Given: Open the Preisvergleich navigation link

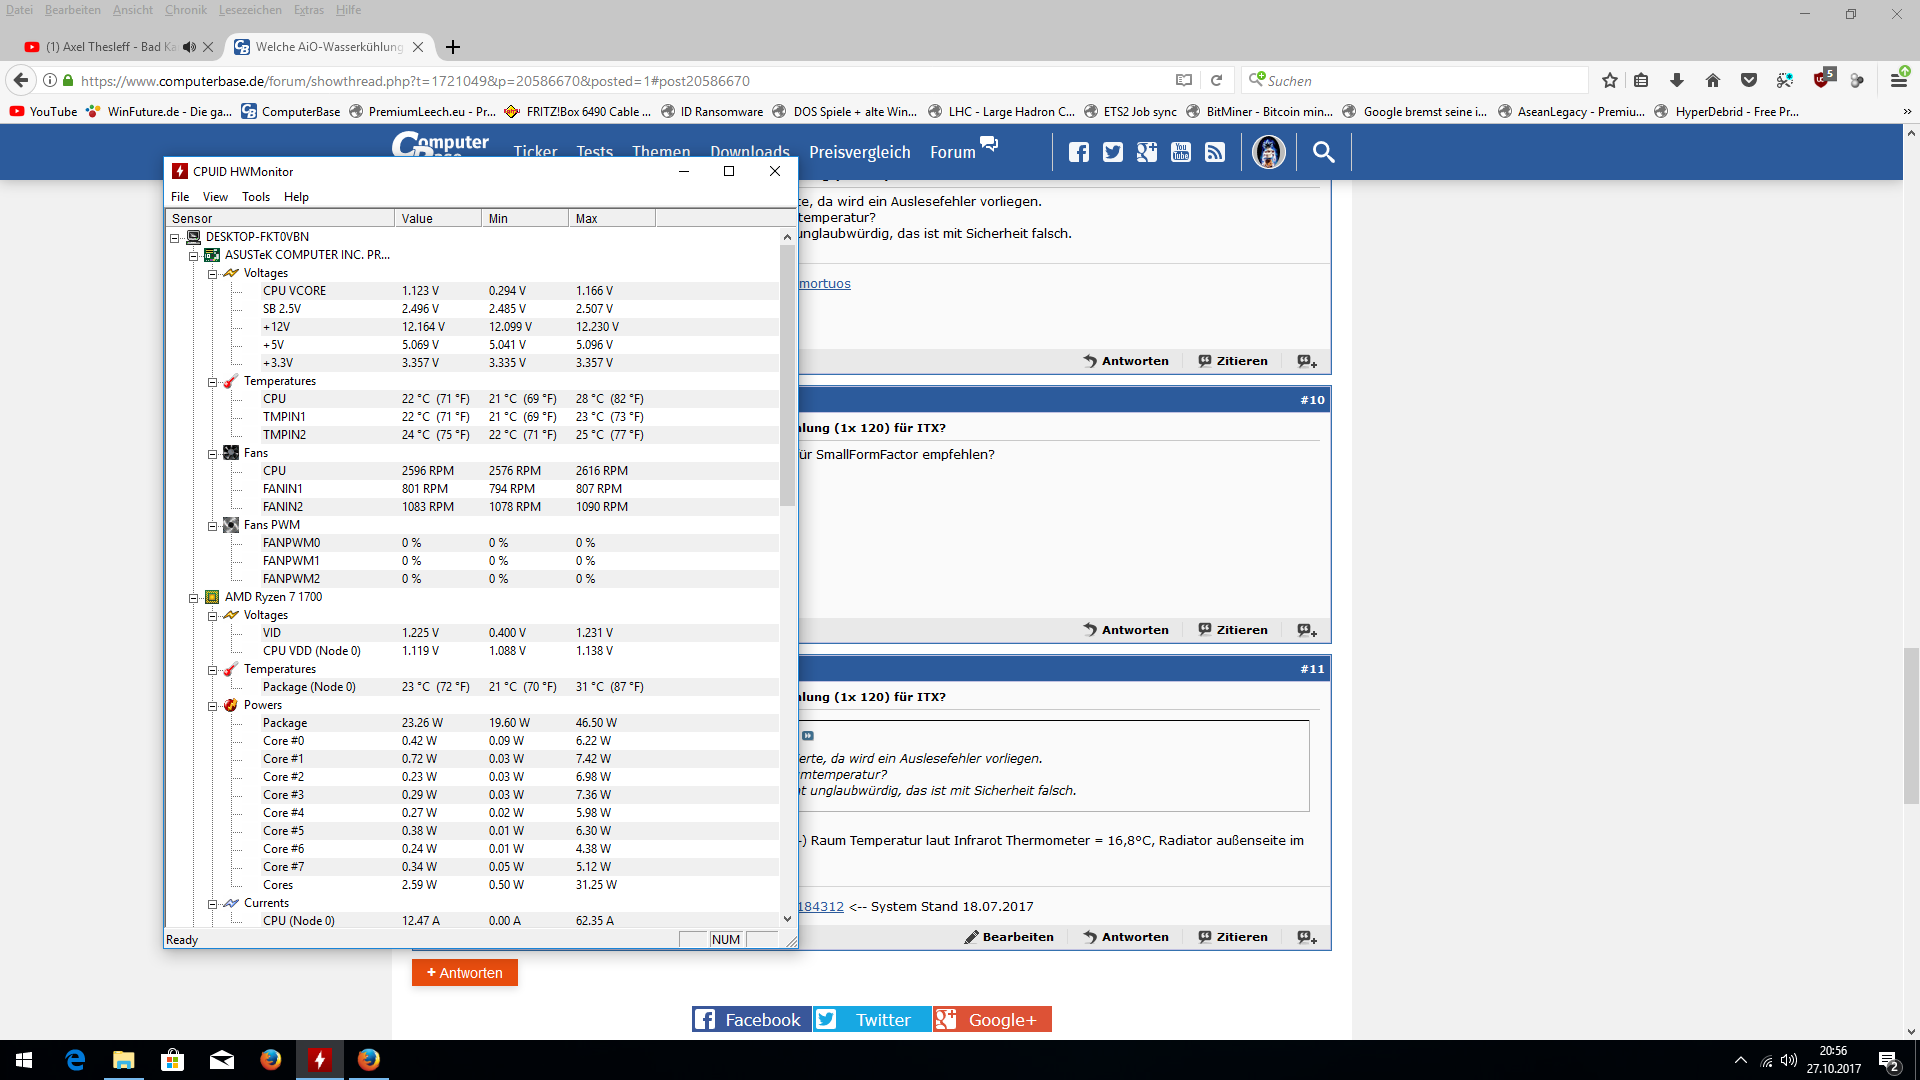Looking at the screenshot, I should [x=859, y=152].
